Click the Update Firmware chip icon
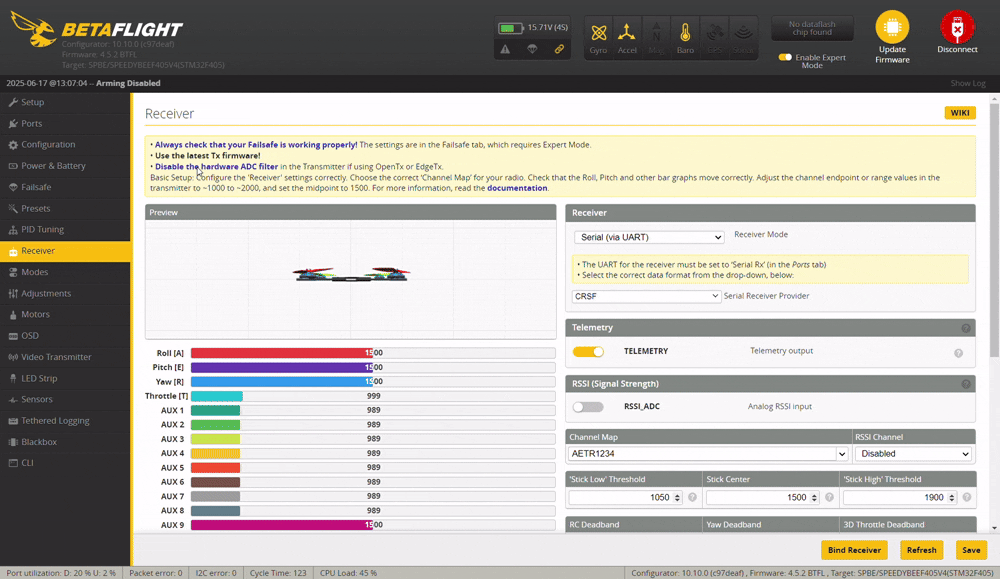Viewport: 1000px width, 579px height. [x=892, y=27]
